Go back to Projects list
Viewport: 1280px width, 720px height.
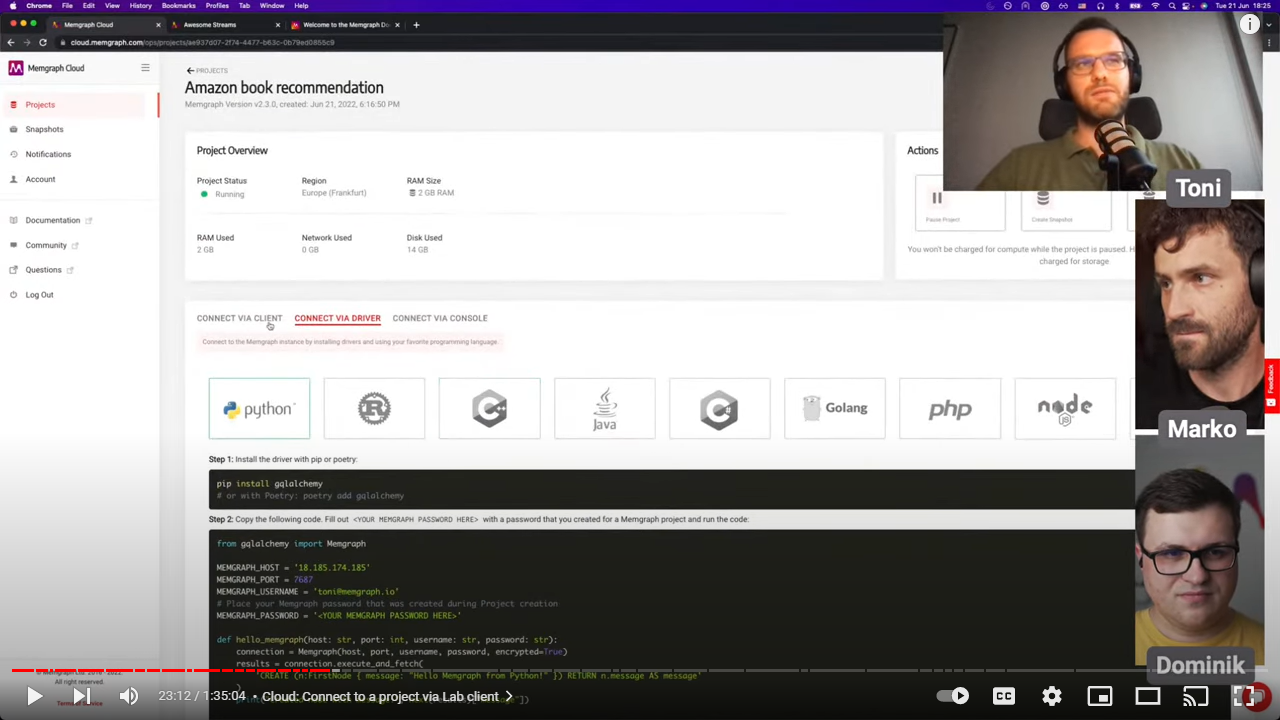(207, 71)
